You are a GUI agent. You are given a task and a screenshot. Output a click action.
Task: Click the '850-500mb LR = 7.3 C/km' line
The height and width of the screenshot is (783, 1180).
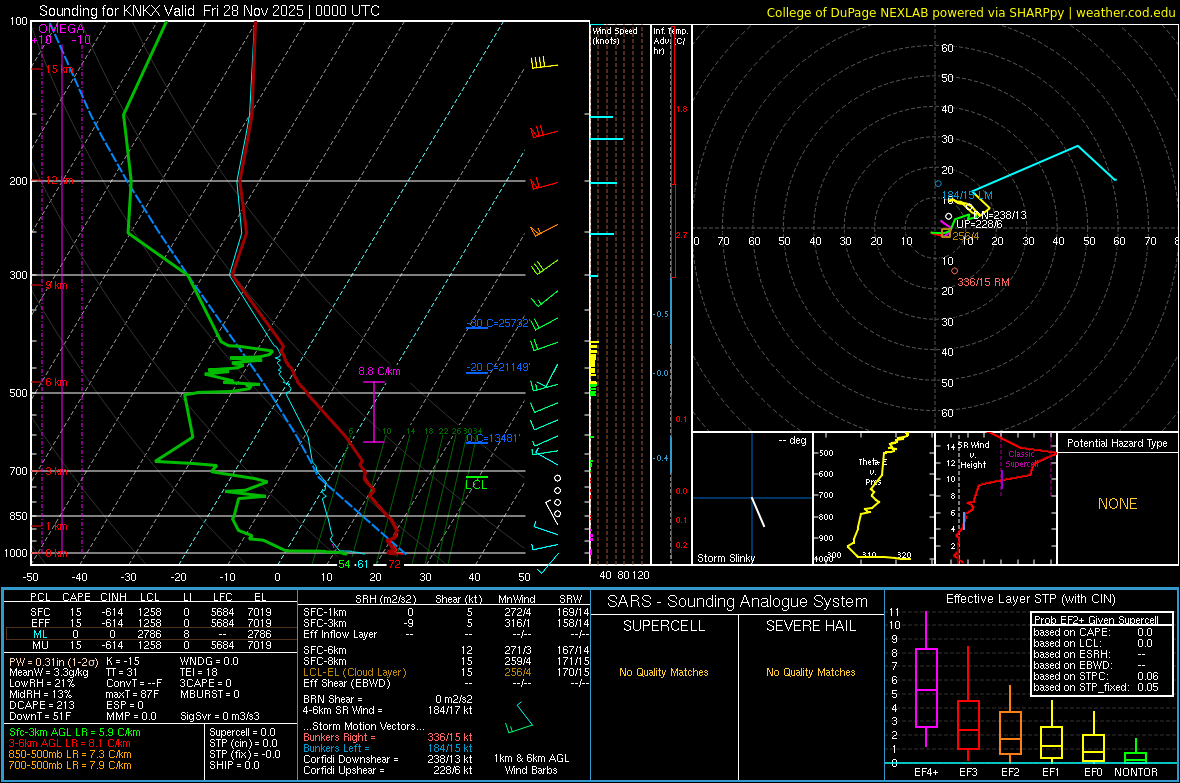click(x=70, y=754)
